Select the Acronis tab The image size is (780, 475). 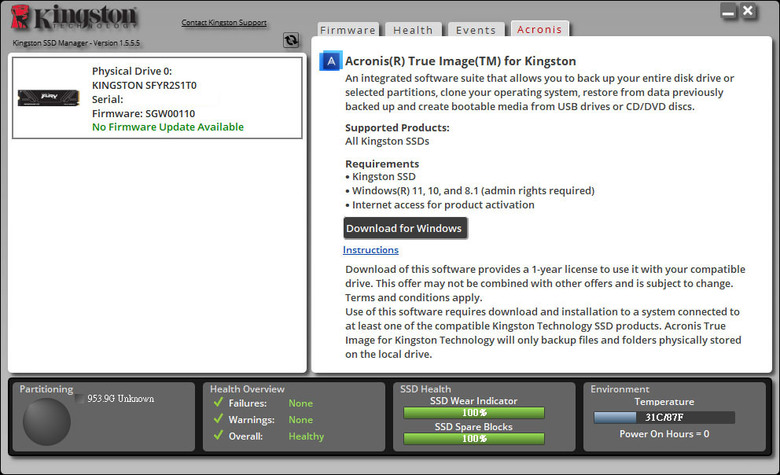point(539,29)
